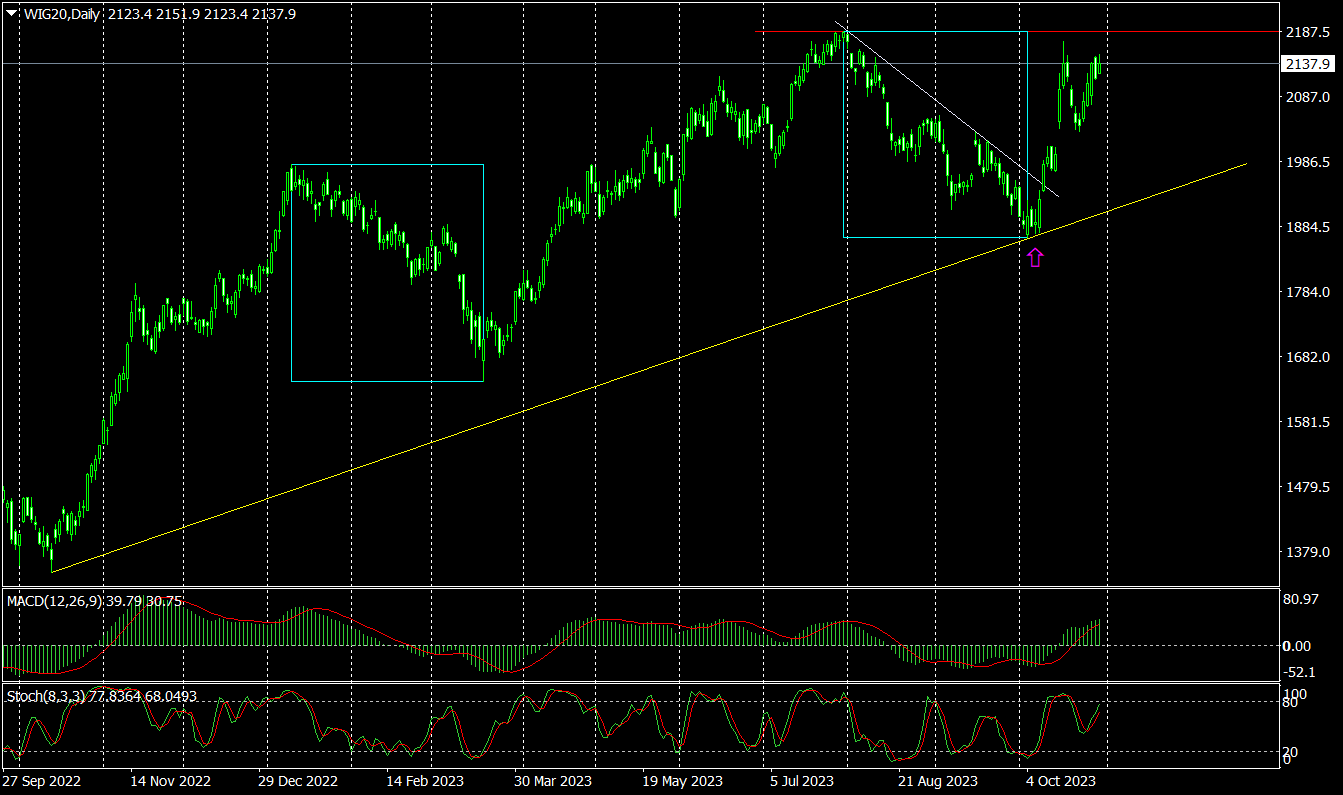Click the 2187.5 price axis label
Image resolution: width=1343 pixels, height=795 pixels.
[1307, 32]
